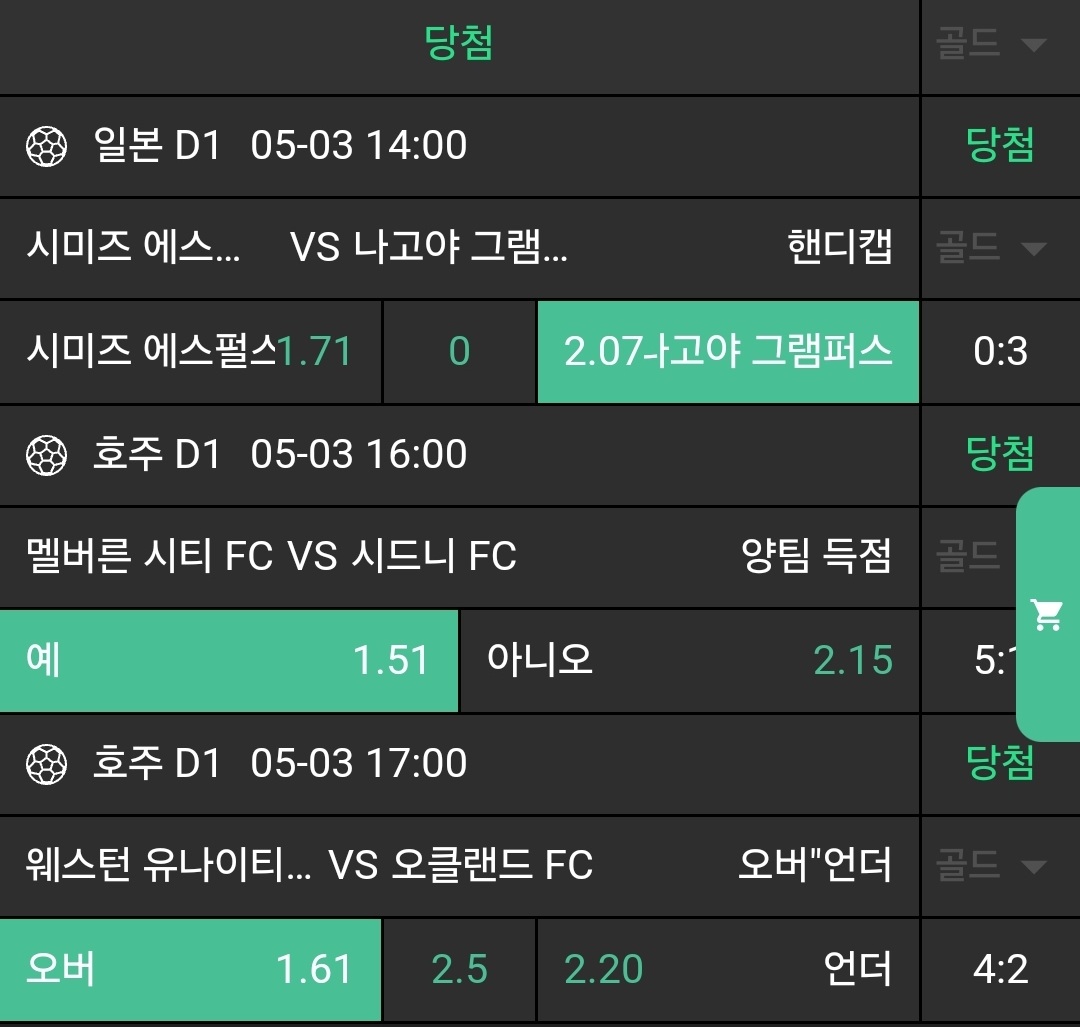Click 당첨 status for 일본 D1 match
1080x1027 pixels.
click(1000, 147)
